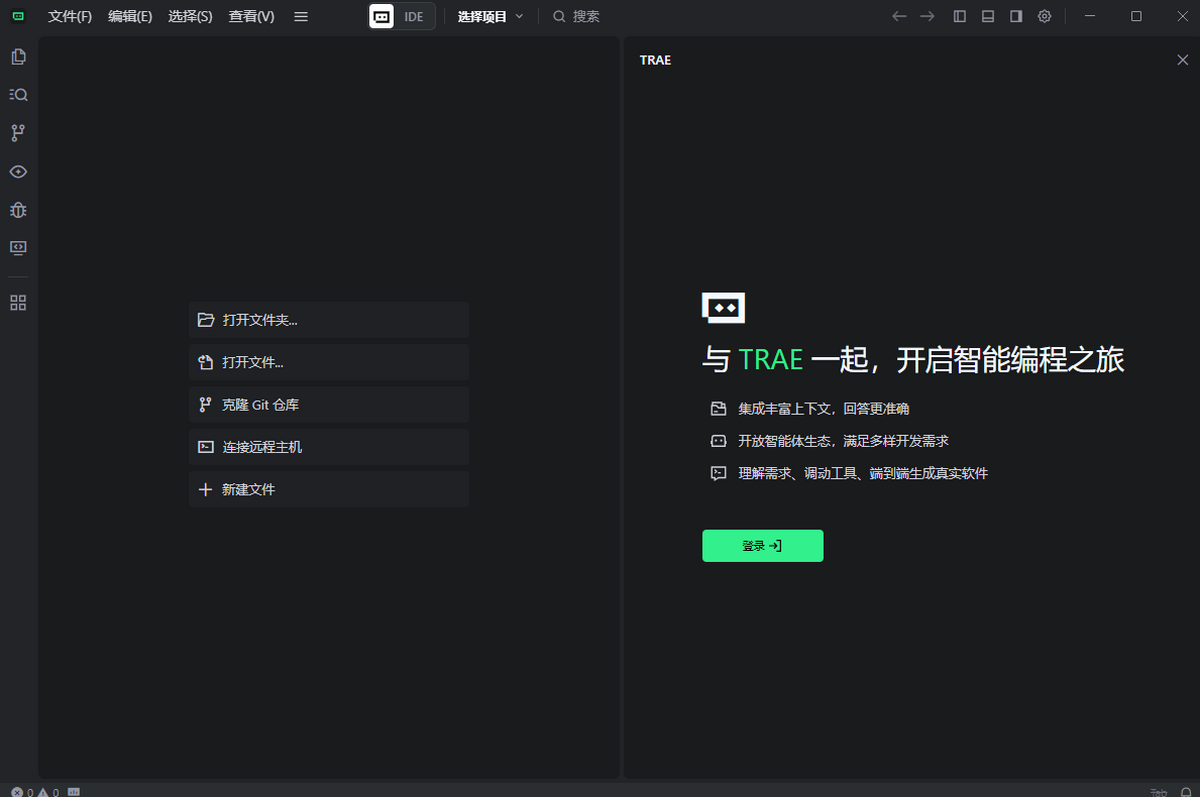Open the 文件(F) menu

coord(70,17)
